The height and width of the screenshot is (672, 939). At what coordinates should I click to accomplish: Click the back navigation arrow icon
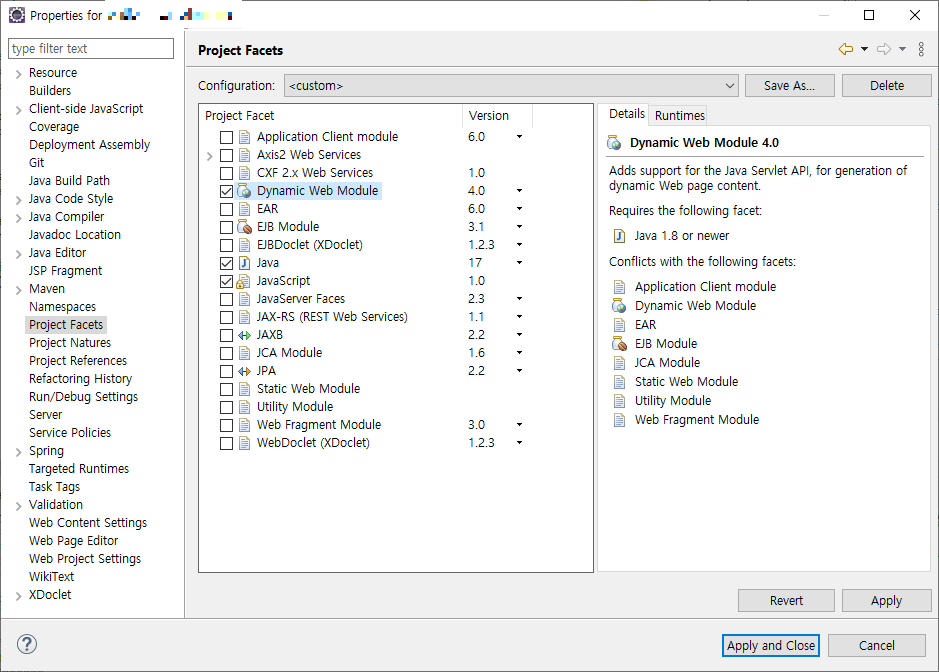pyautogui.click(x=846, y=48)
